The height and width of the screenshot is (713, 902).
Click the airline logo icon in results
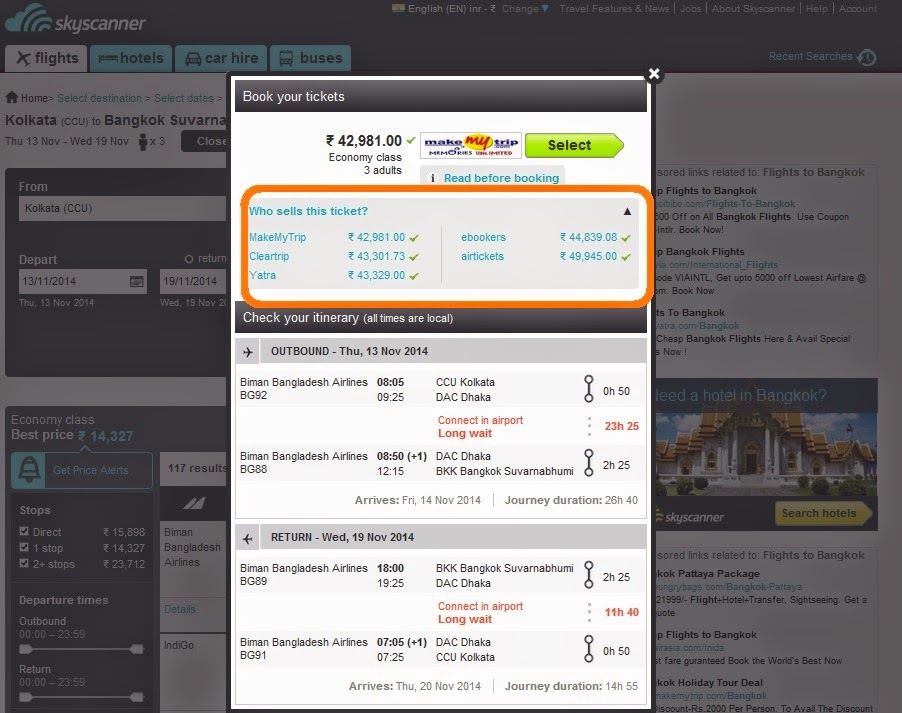pyautogui.click(x=194, y=504)
